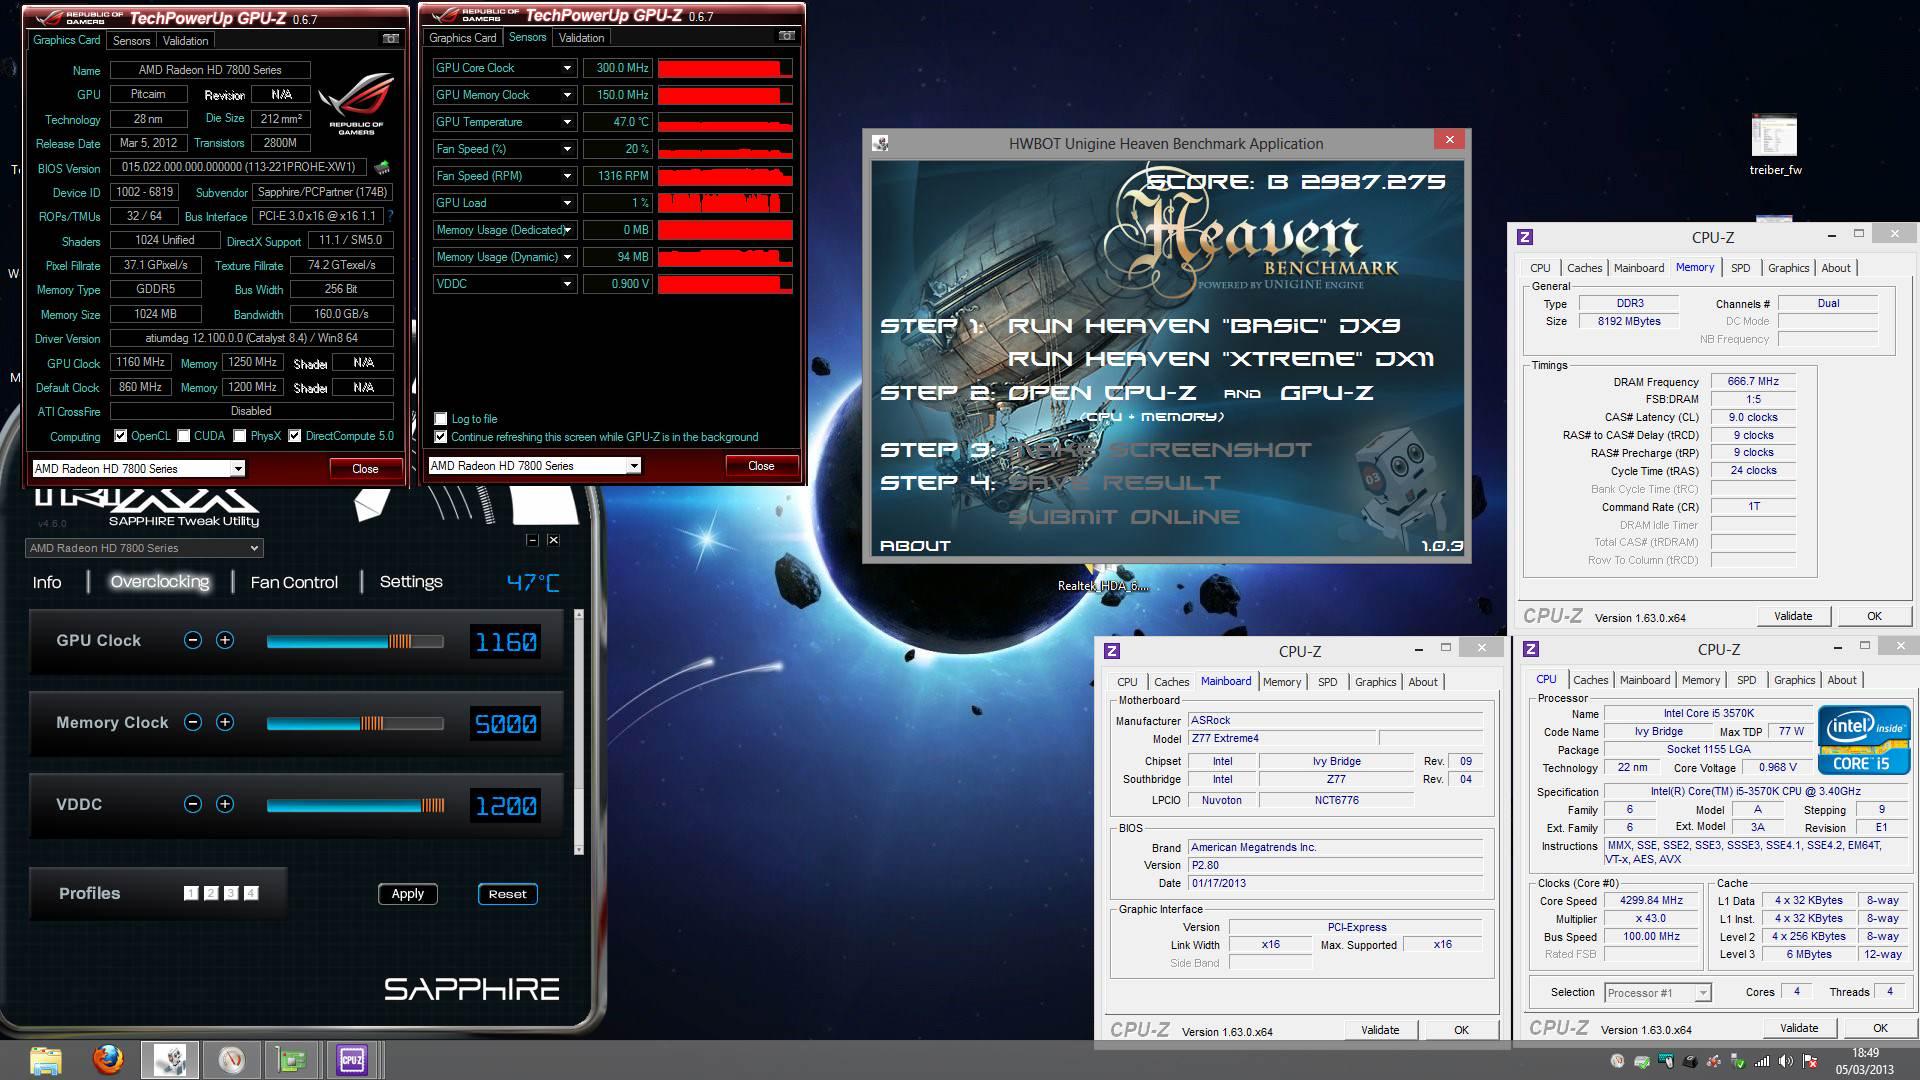Click the CPU-Z taskbar icon
This screenshot has height=1080, width=1920.
[352, 1060]
